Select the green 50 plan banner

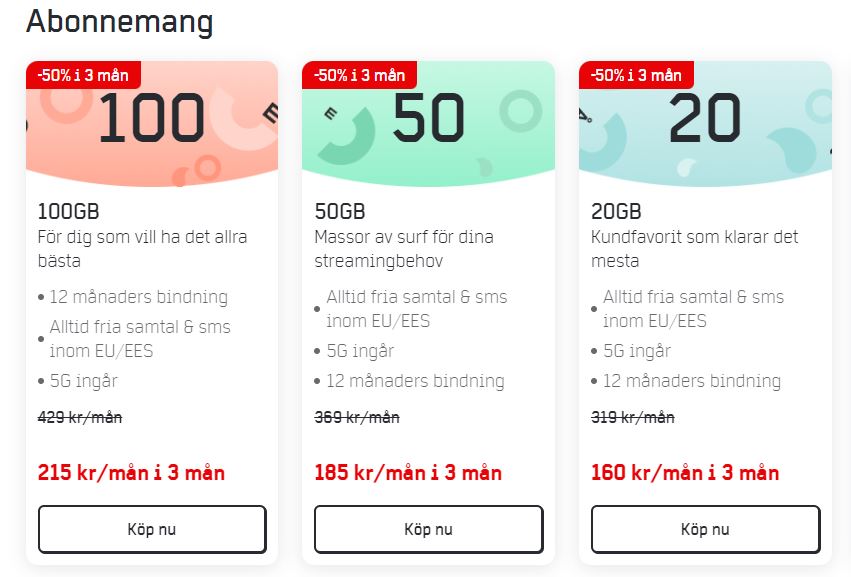(x=429, y=124)
